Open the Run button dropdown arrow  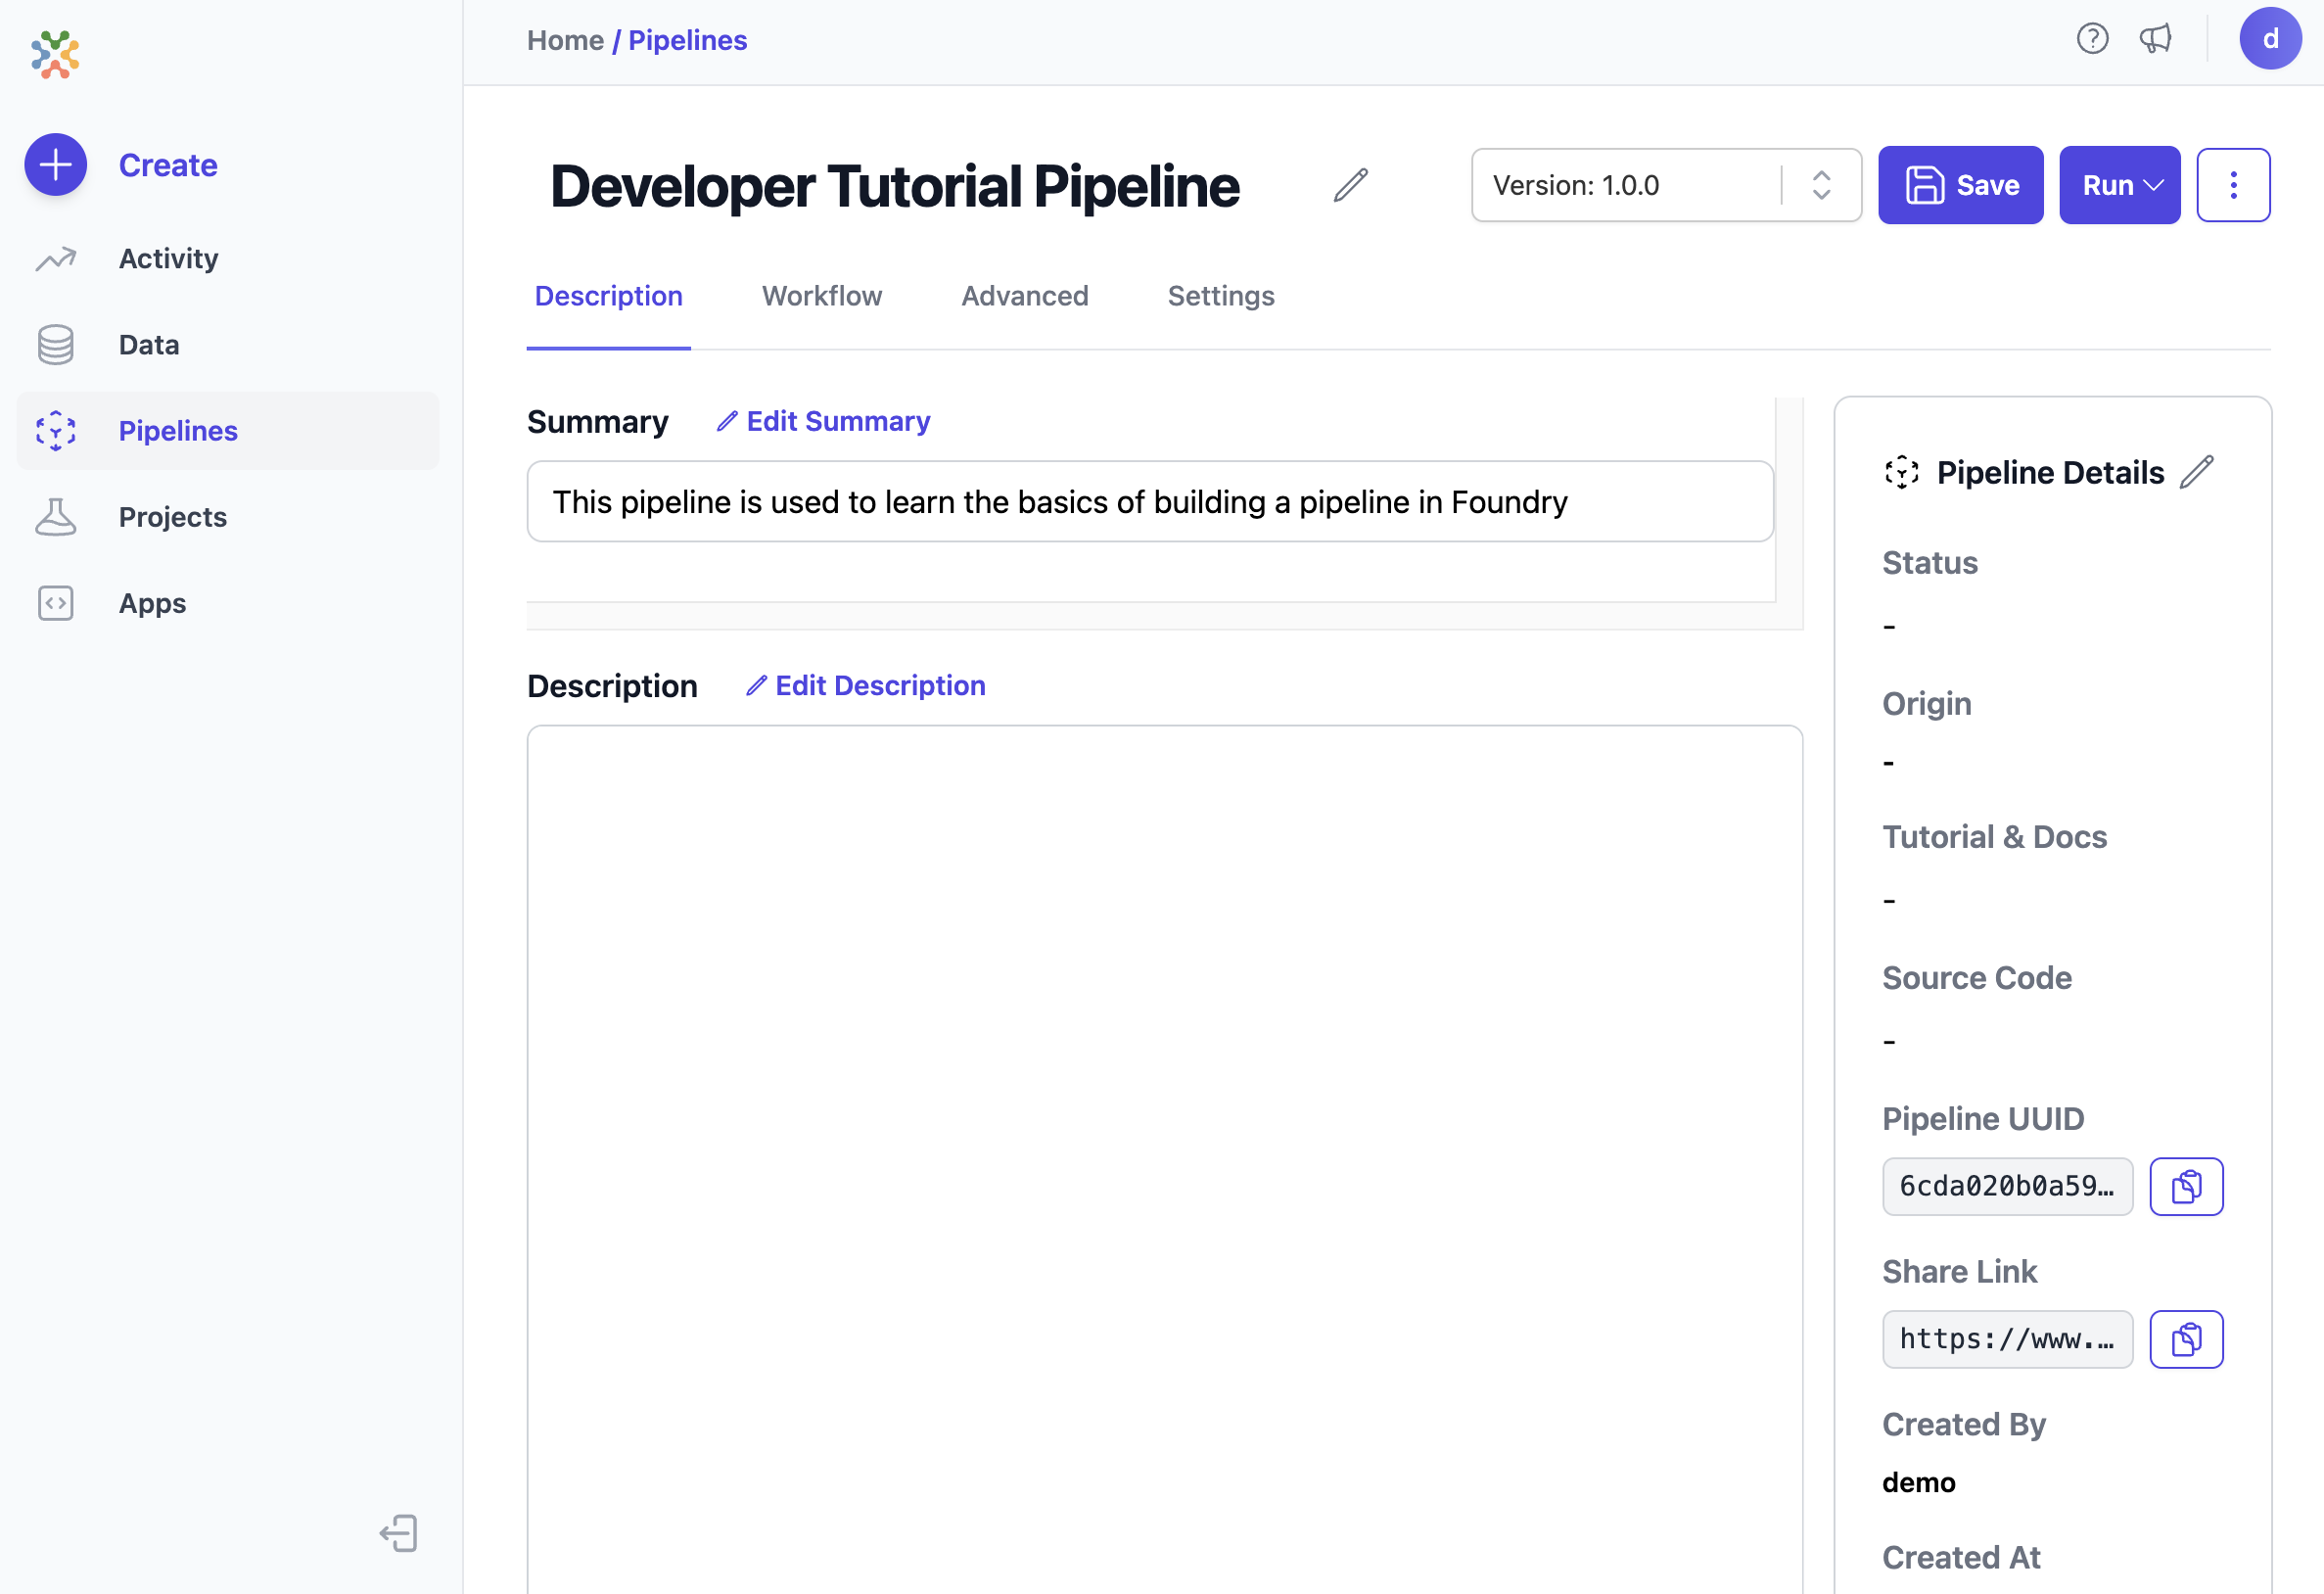2156,185
